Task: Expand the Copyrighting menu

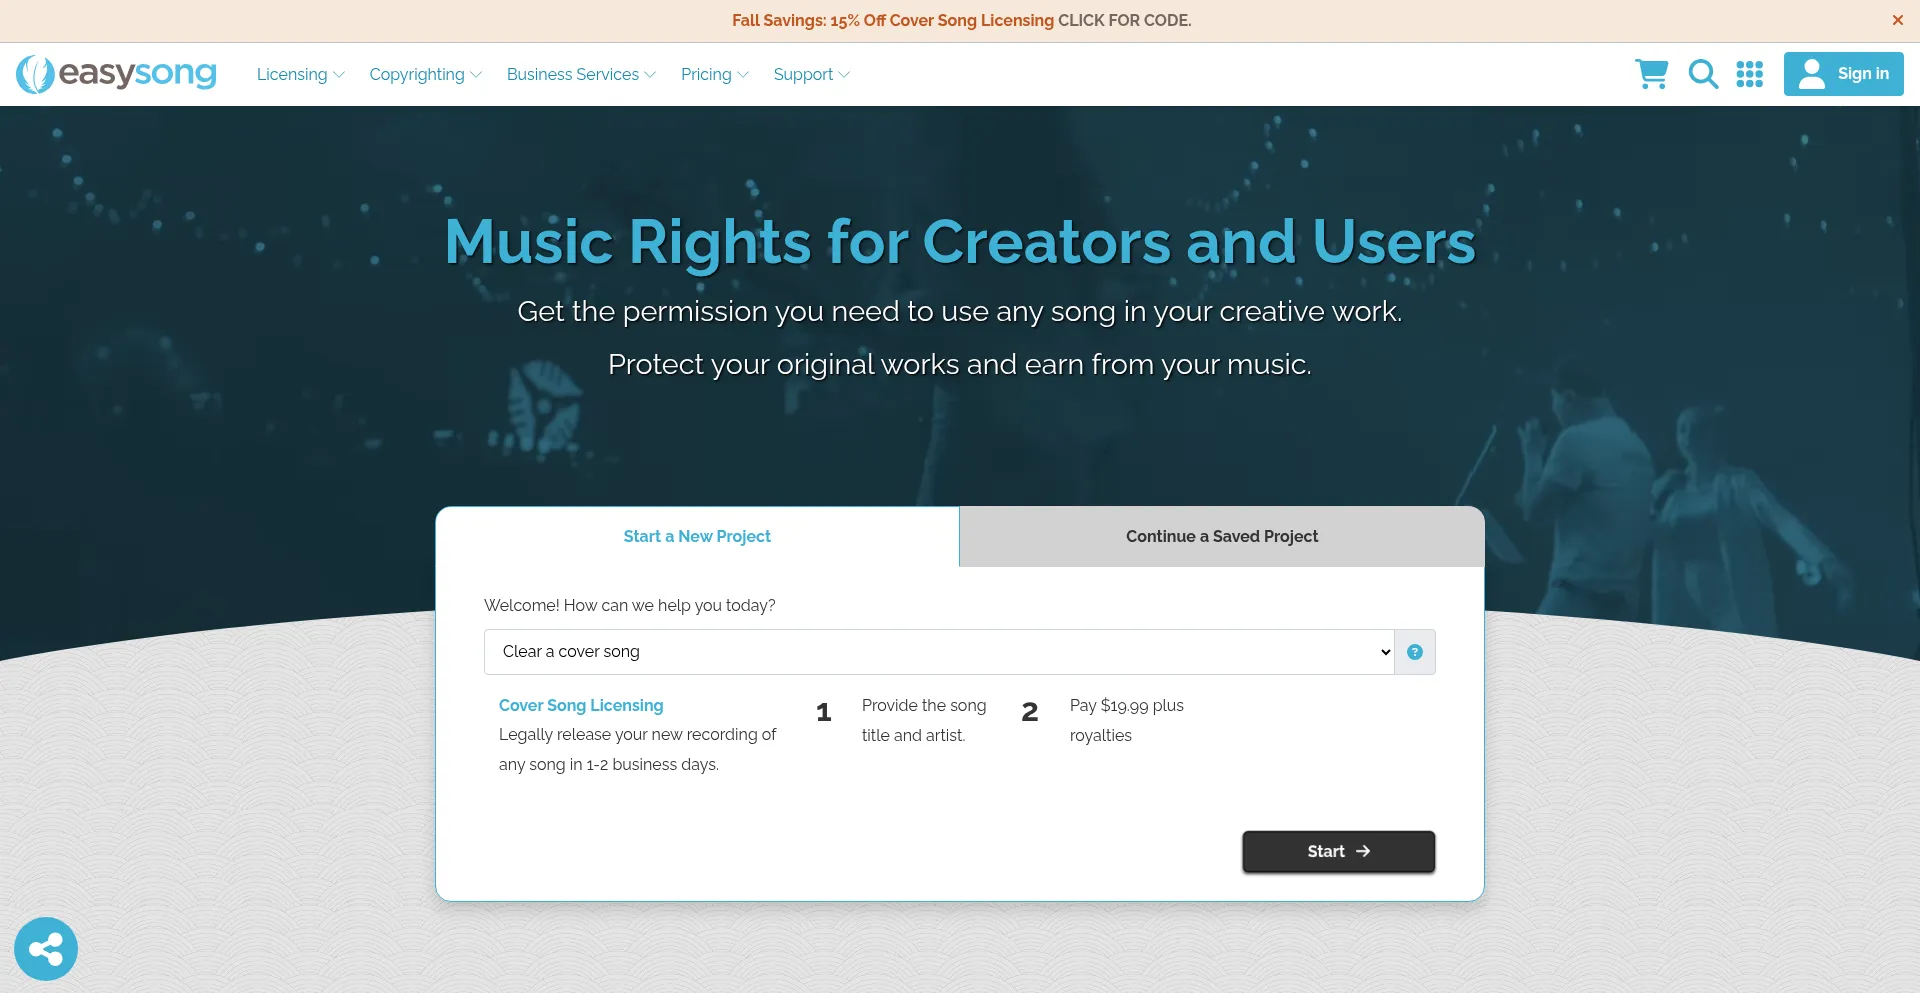Action: (425, 75)
